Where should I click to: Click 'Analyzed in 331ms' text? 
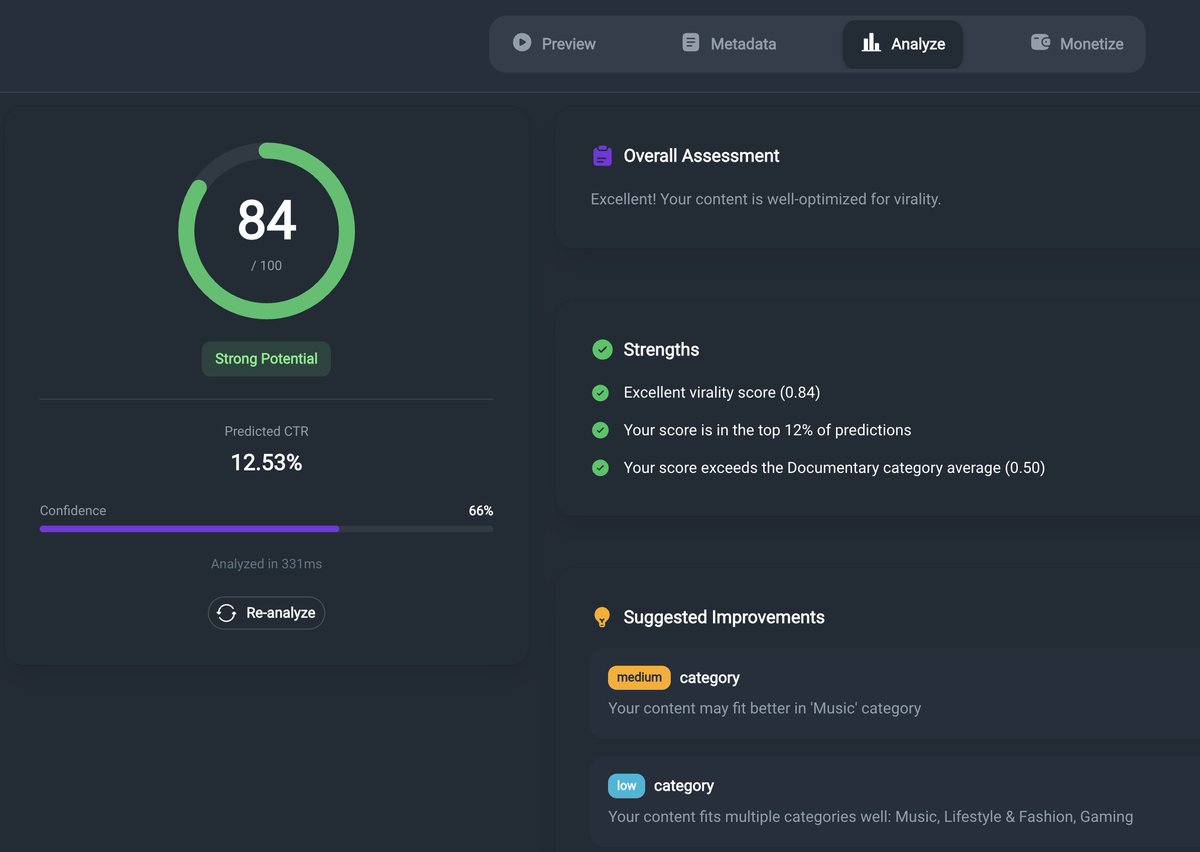(266, 564)
